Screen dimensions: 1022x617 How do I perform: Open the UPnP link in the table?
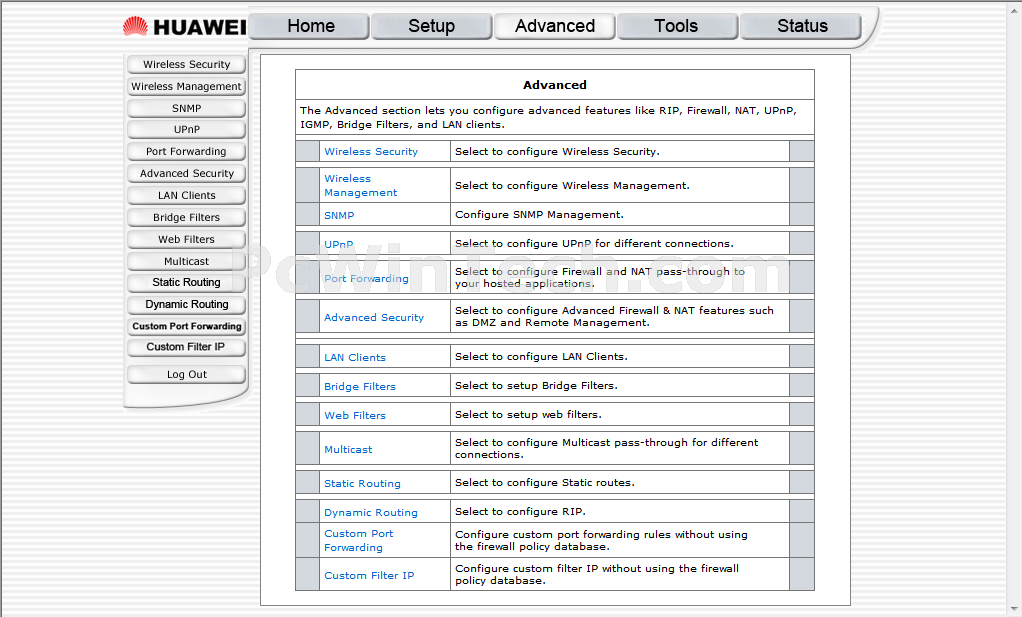point(338,244)
